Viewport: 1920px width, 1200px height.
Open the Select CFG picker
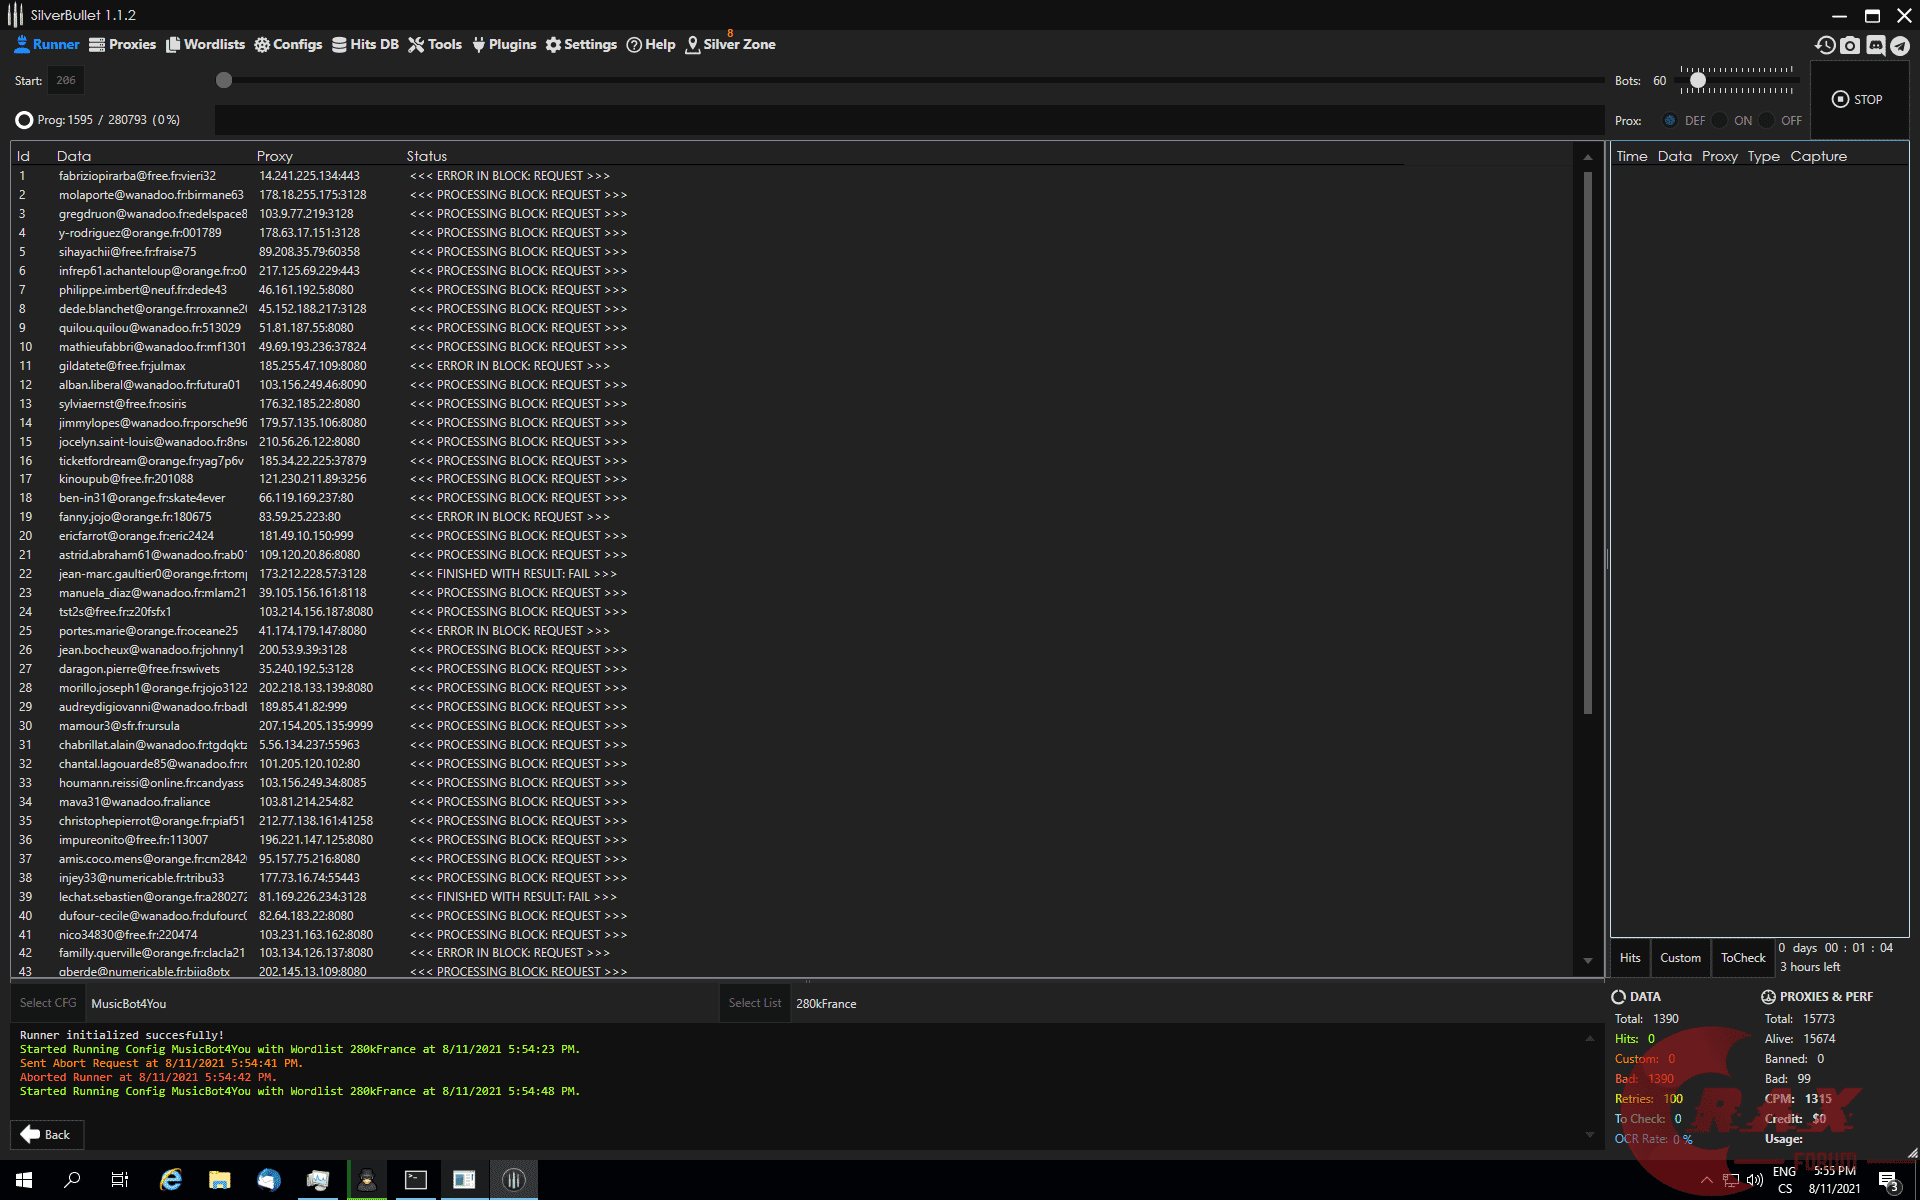[48, 1003]
